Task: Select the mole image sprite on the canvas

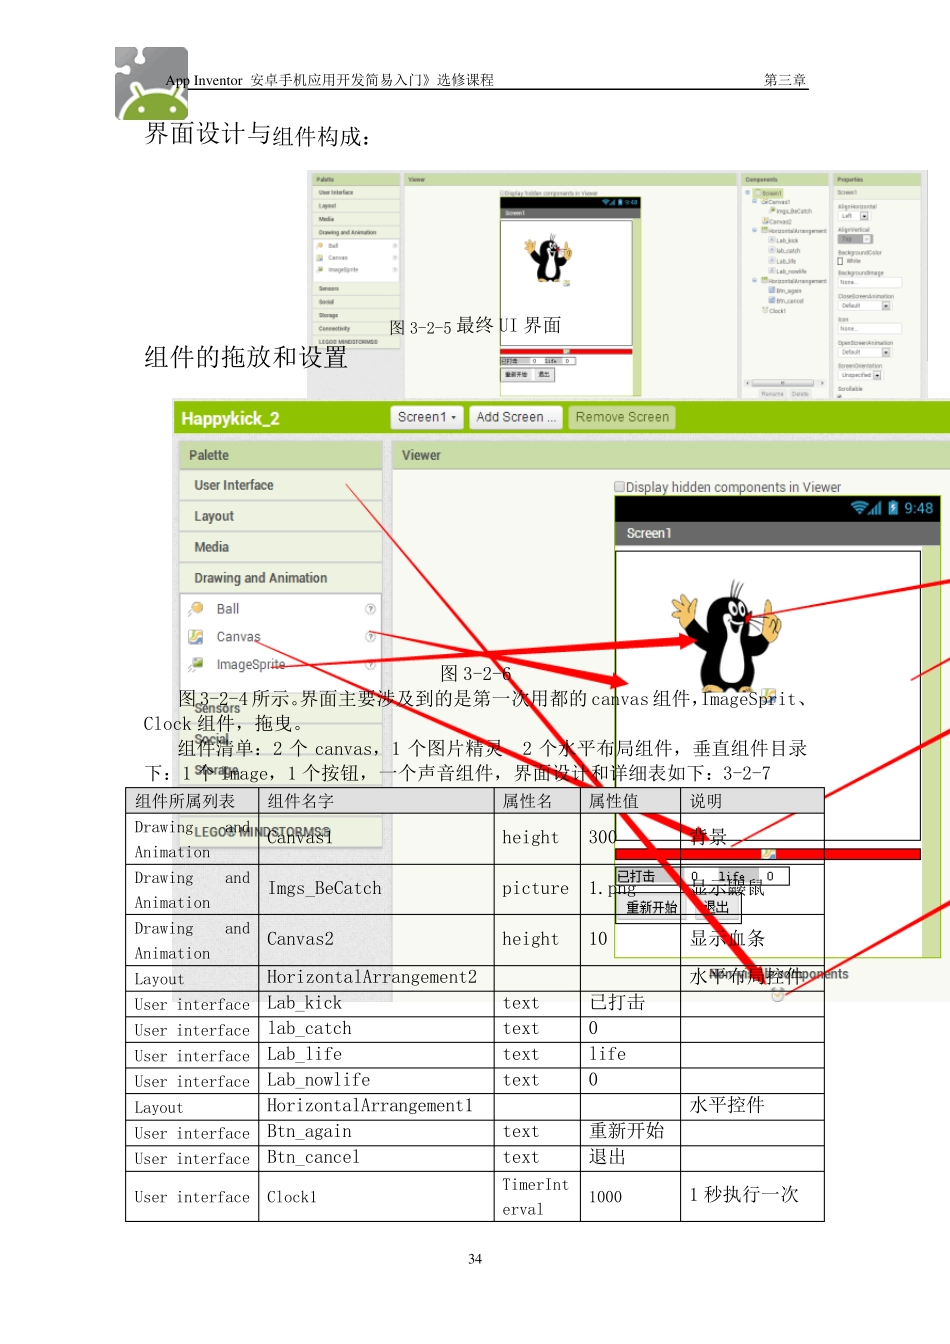Action: [x=727, y=638]
